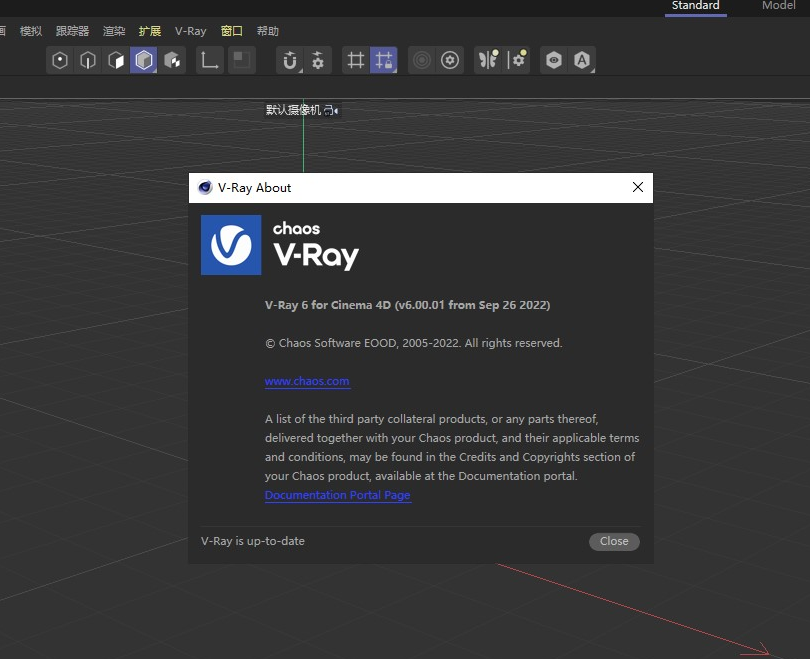Image resolution: width=810 pixels, height=659 pixels.
Task: Open the Documentation Portal Page link
Action: [337, 495]
